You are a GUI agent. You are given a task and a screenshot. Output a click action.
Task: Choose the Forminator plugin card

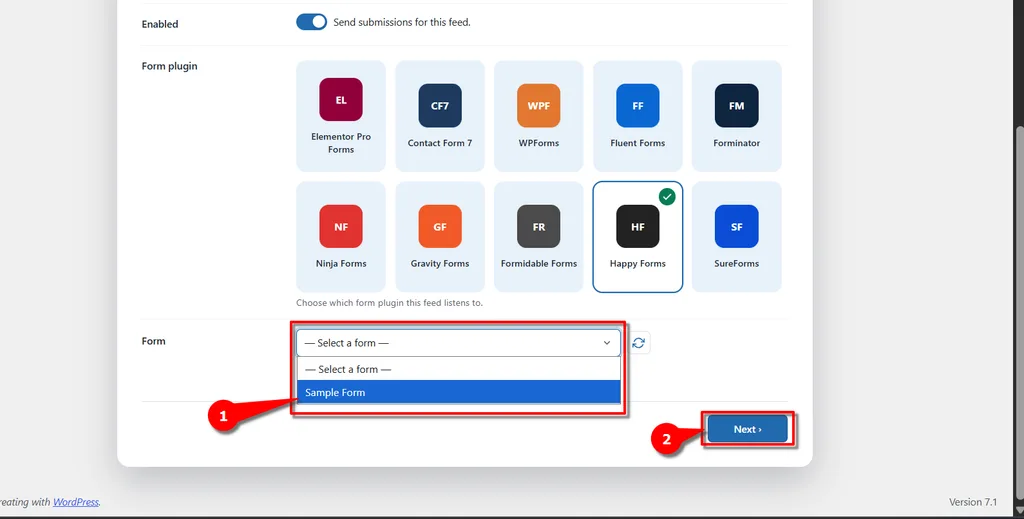click(x=737, y=116)
